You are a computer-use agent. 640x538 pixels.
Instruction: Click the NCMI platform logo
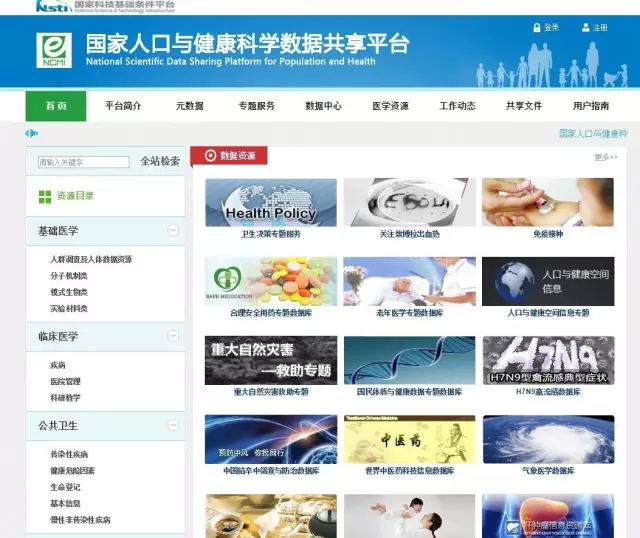(x=54, y=50)
